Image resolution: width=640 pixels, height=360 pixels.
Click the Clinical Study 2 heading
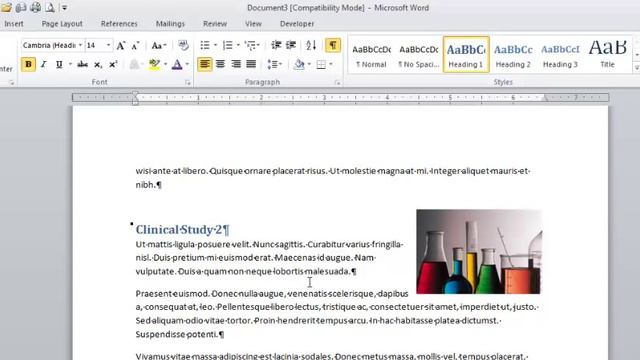pyautogui.click(x=182, y=229)
